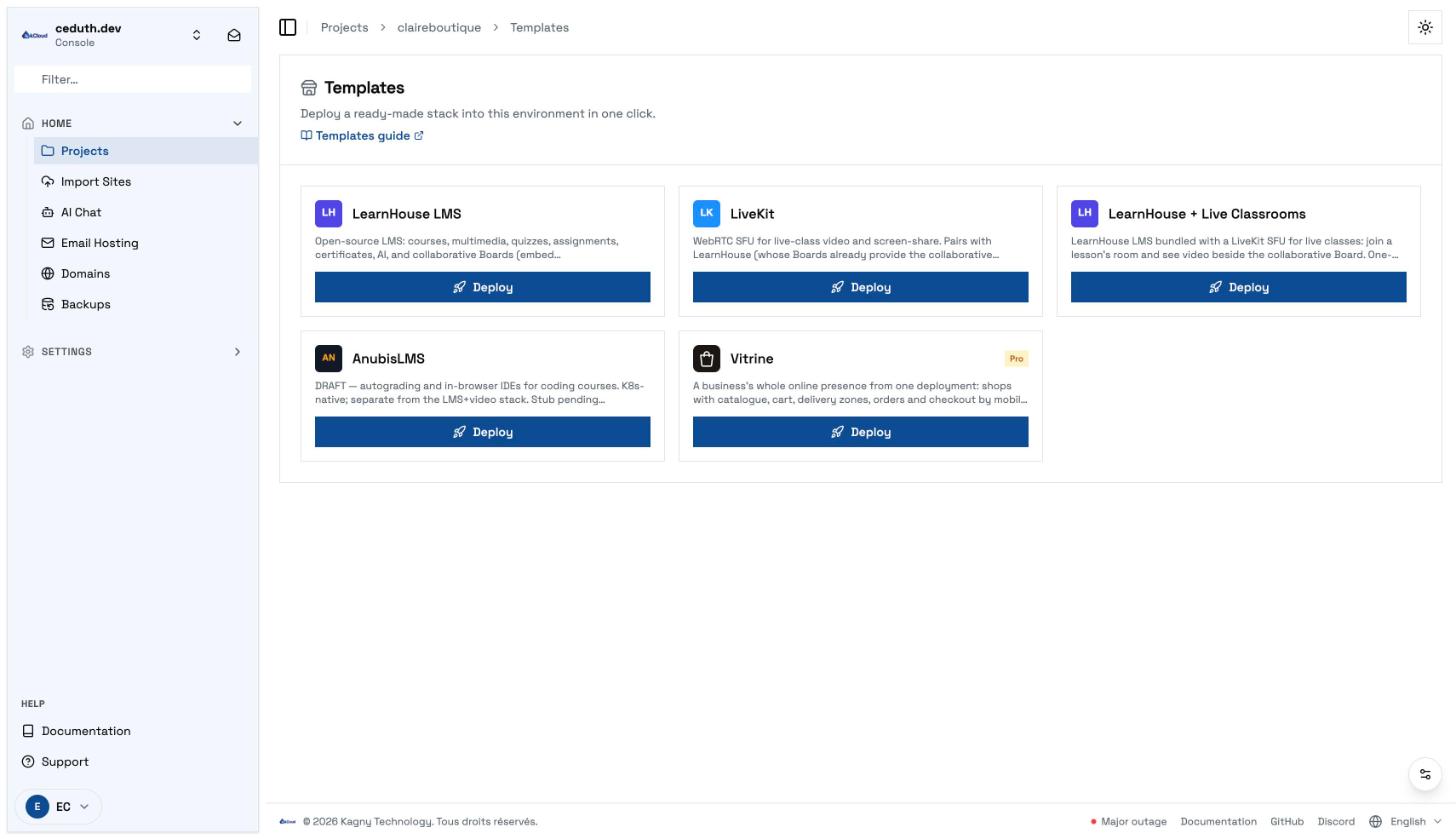Viewport: 1456px width, 839px height.
Task: Go to claireboutique breadcrumb
Action: [x=439, y=27]
